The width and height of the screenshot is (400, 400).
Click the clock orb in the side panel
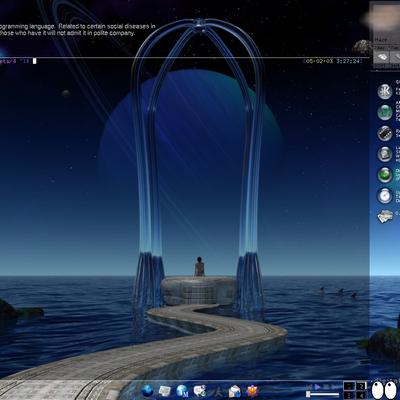click(x=385, y=195)
